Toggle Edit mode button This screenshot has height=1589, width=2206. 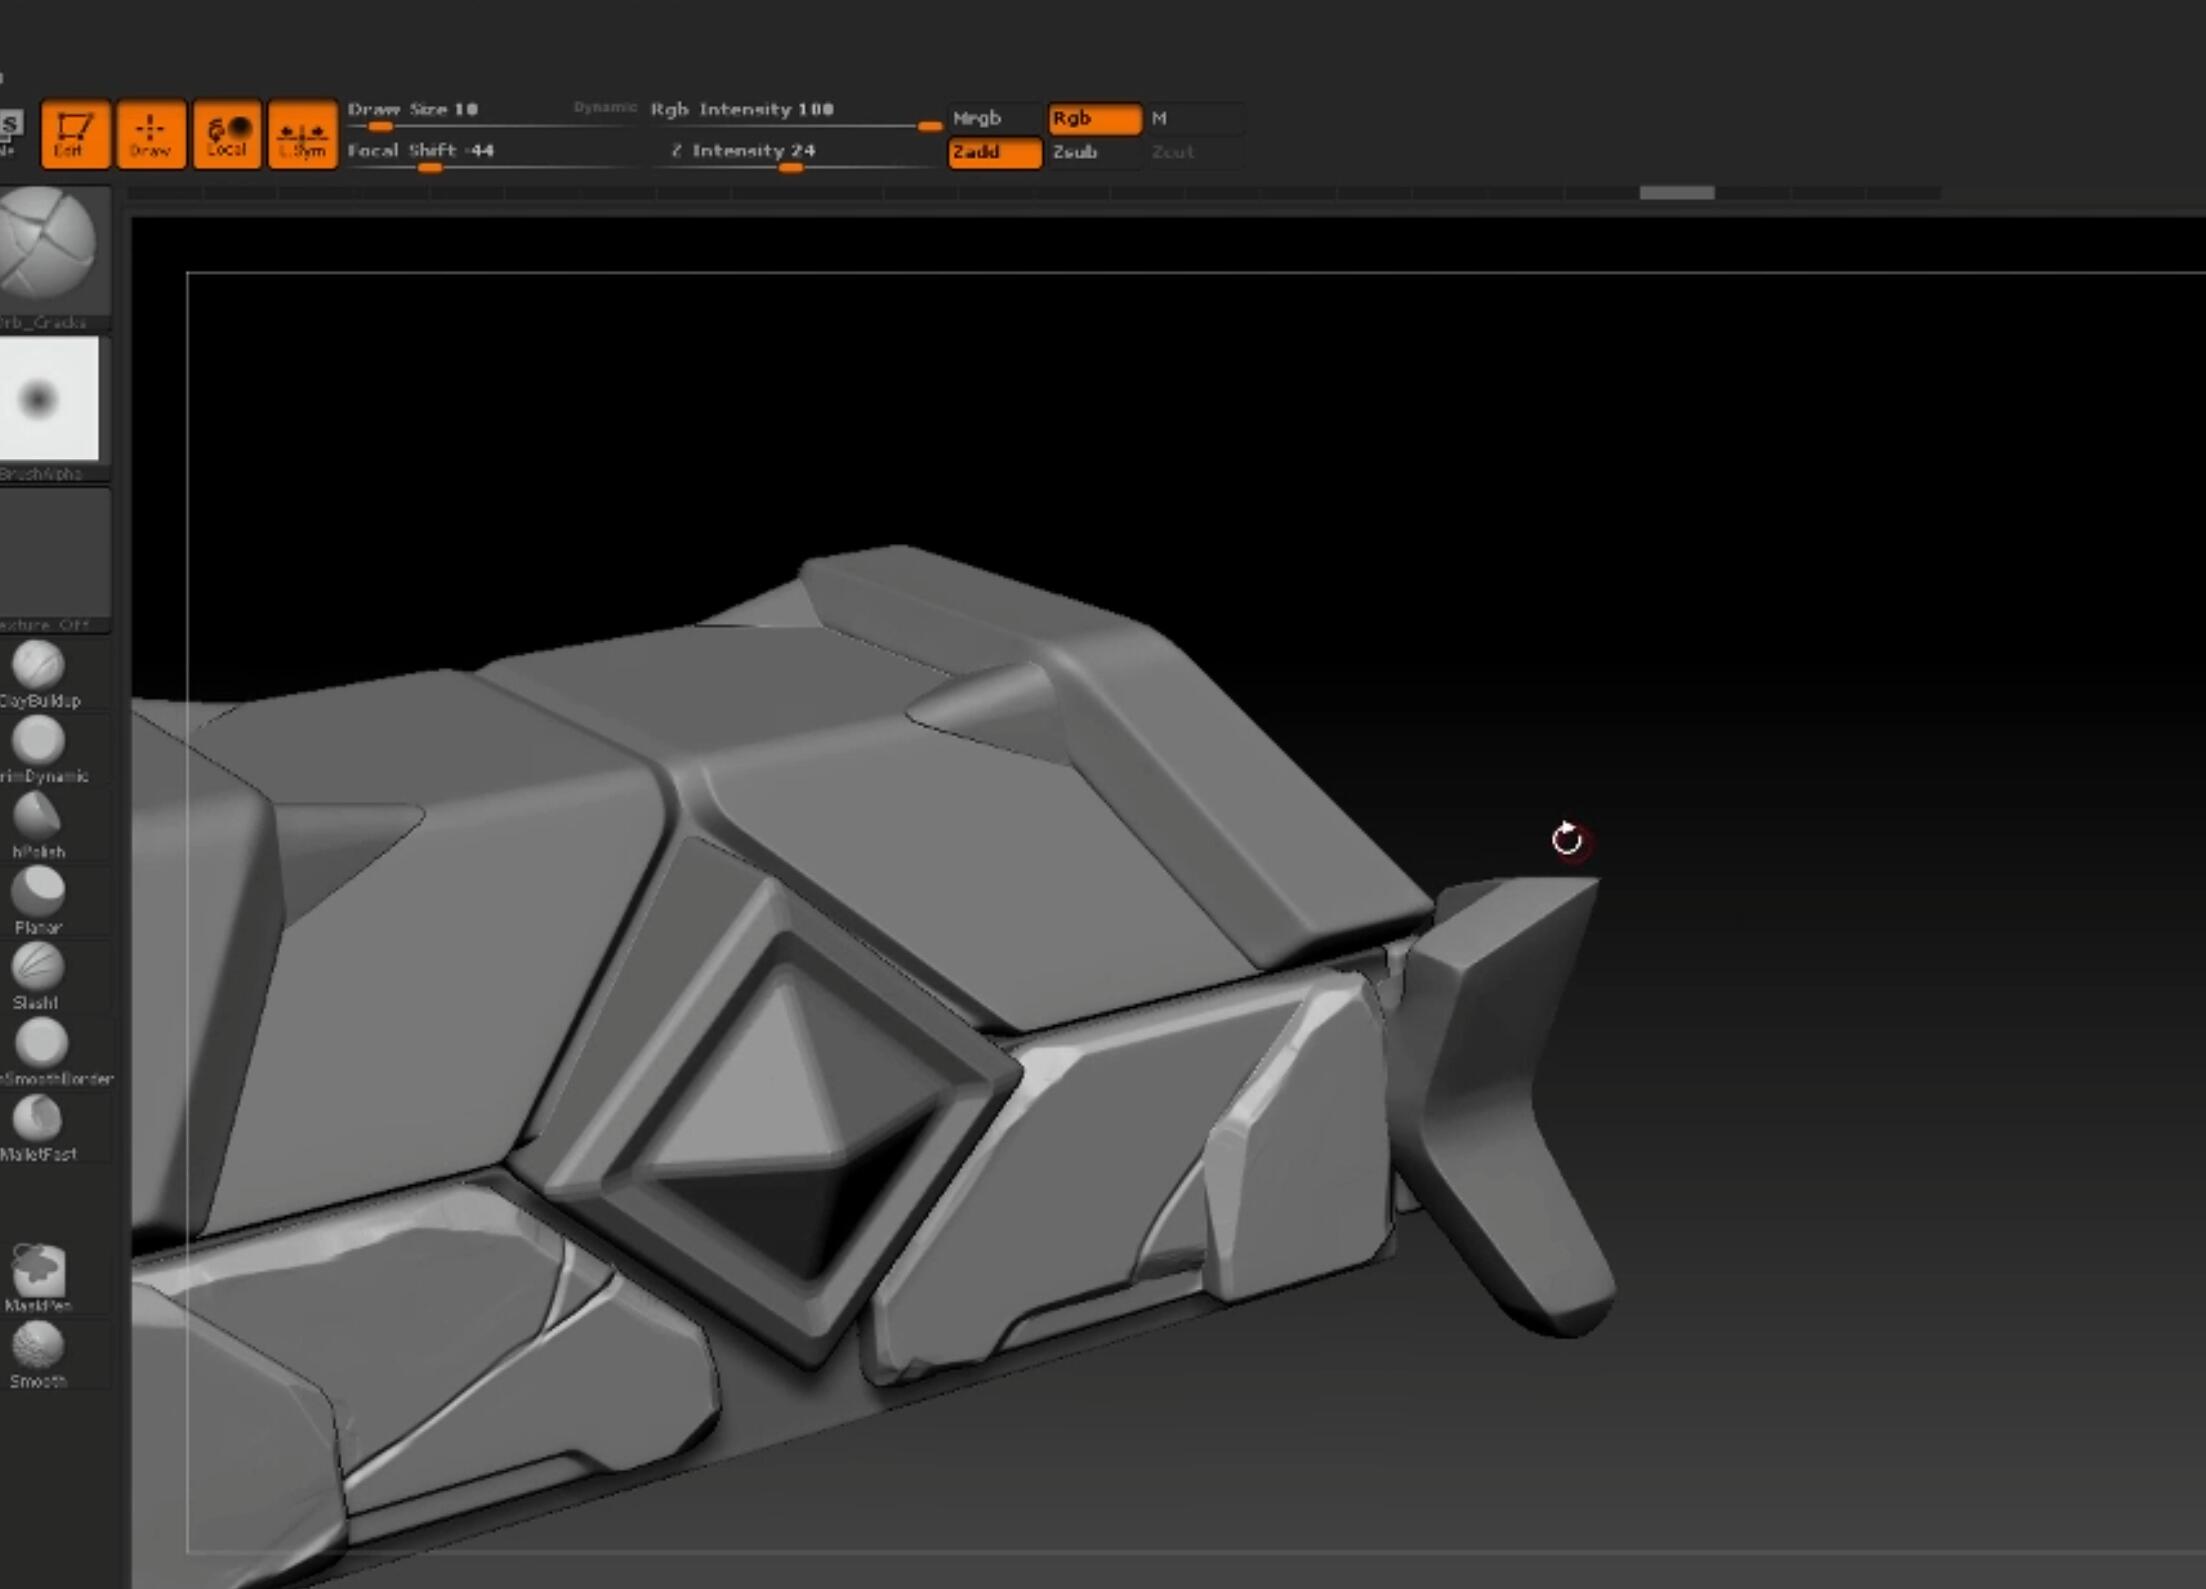point(75,133)
